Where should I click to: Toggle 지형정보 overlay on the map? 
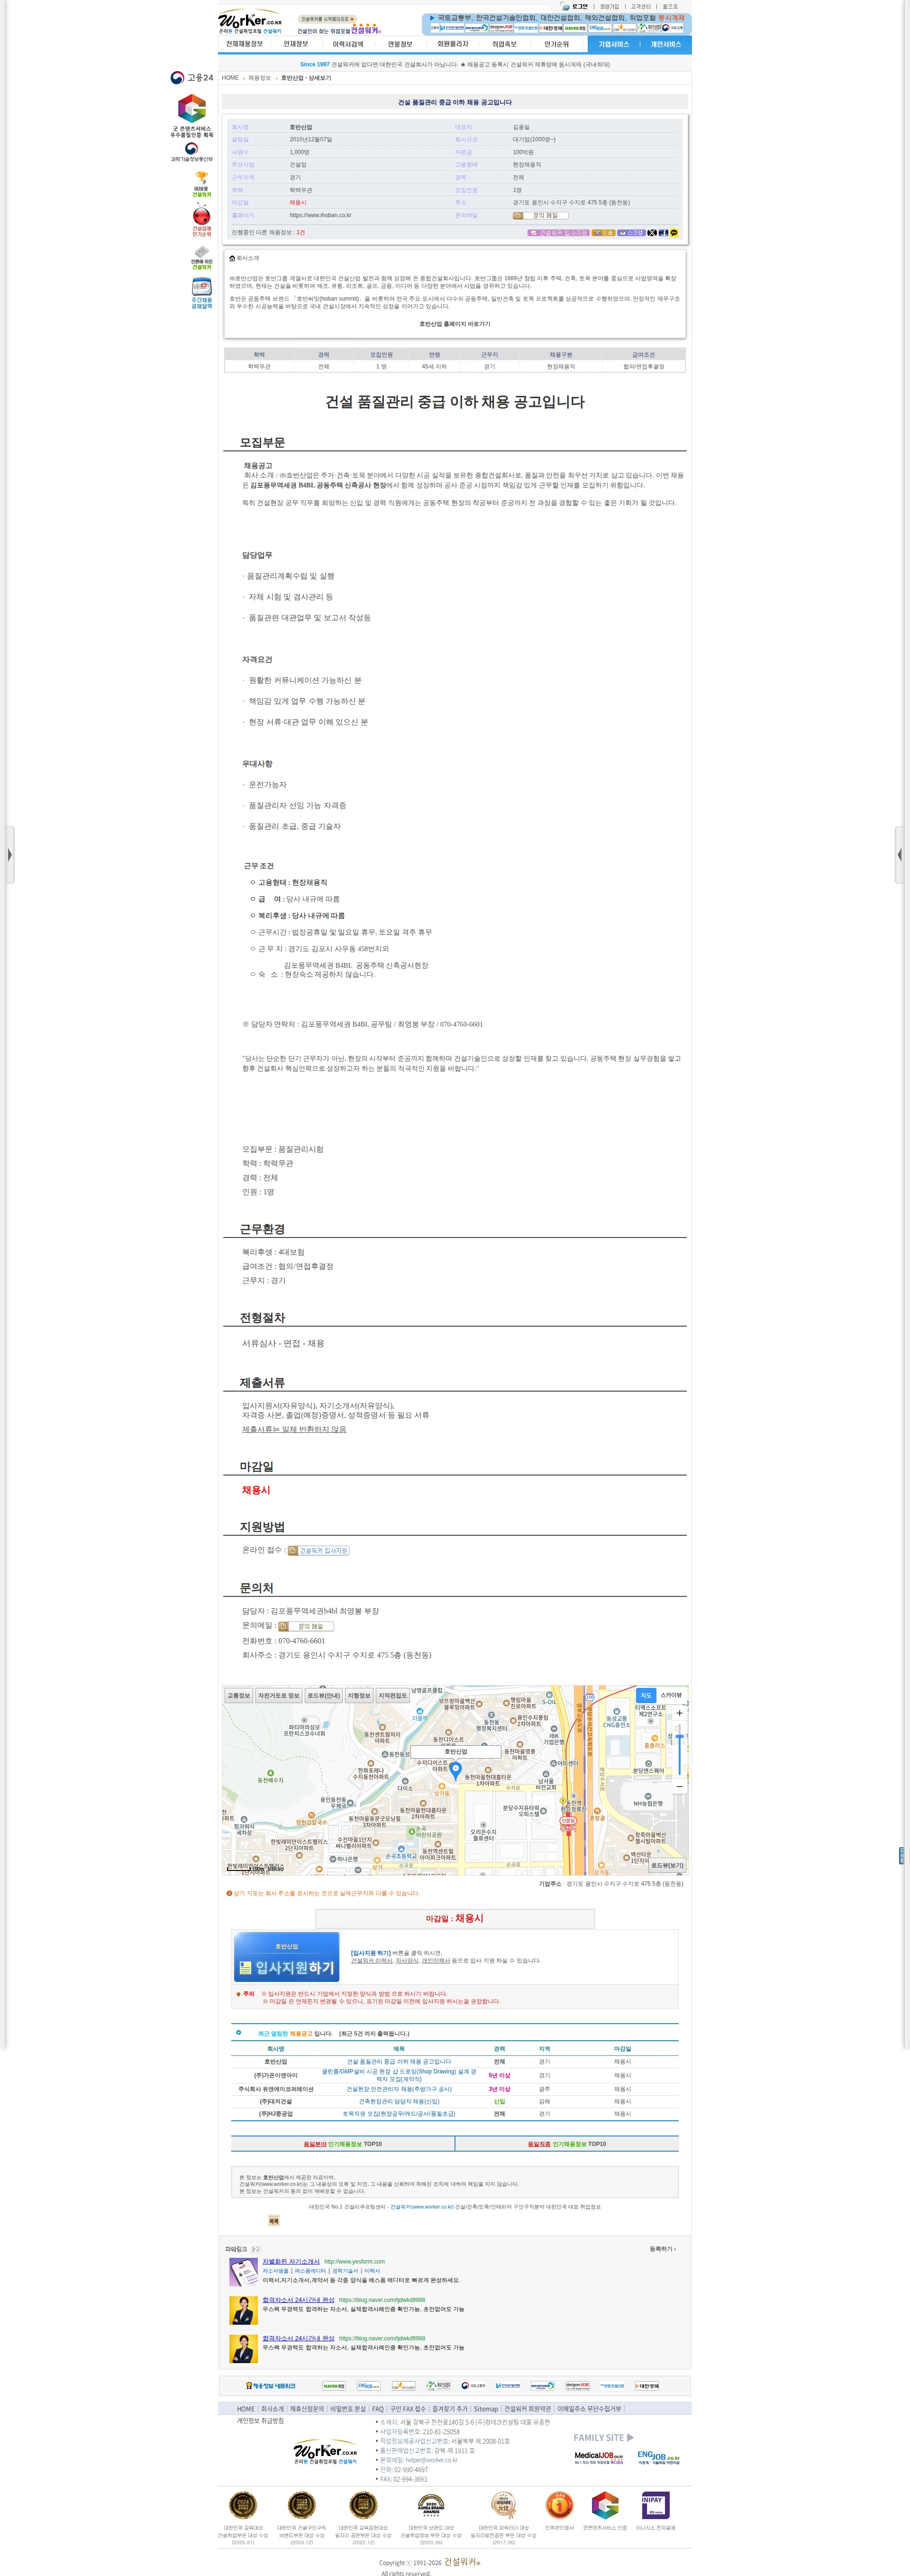coord(359,1696)
